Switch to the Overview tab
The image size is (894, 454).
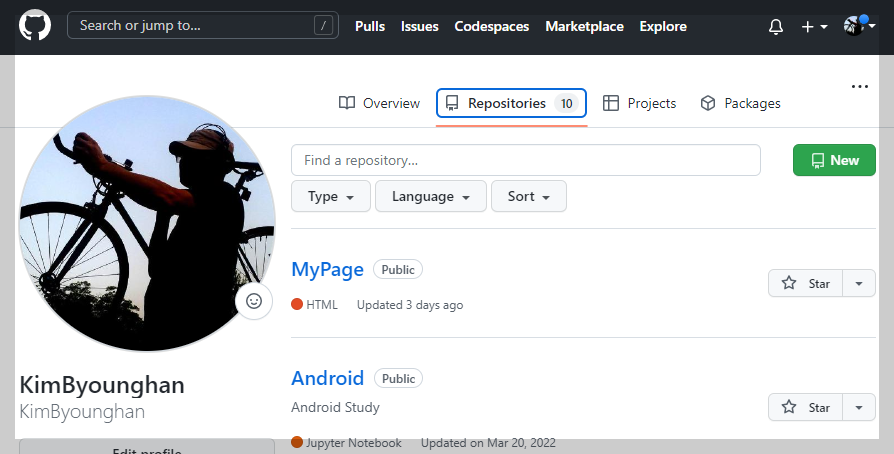click(379, 103)
